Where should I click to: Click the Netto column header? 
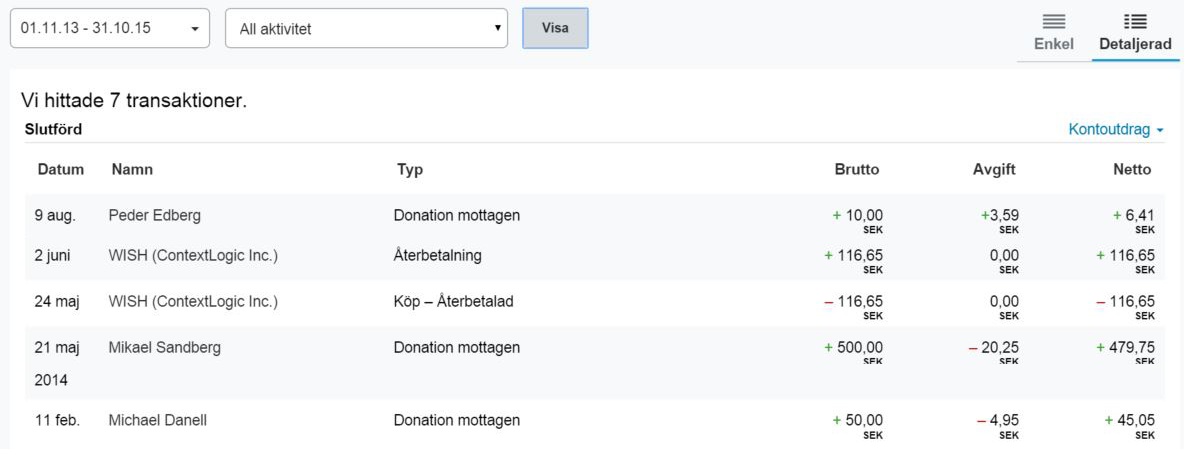[1131, 170]
